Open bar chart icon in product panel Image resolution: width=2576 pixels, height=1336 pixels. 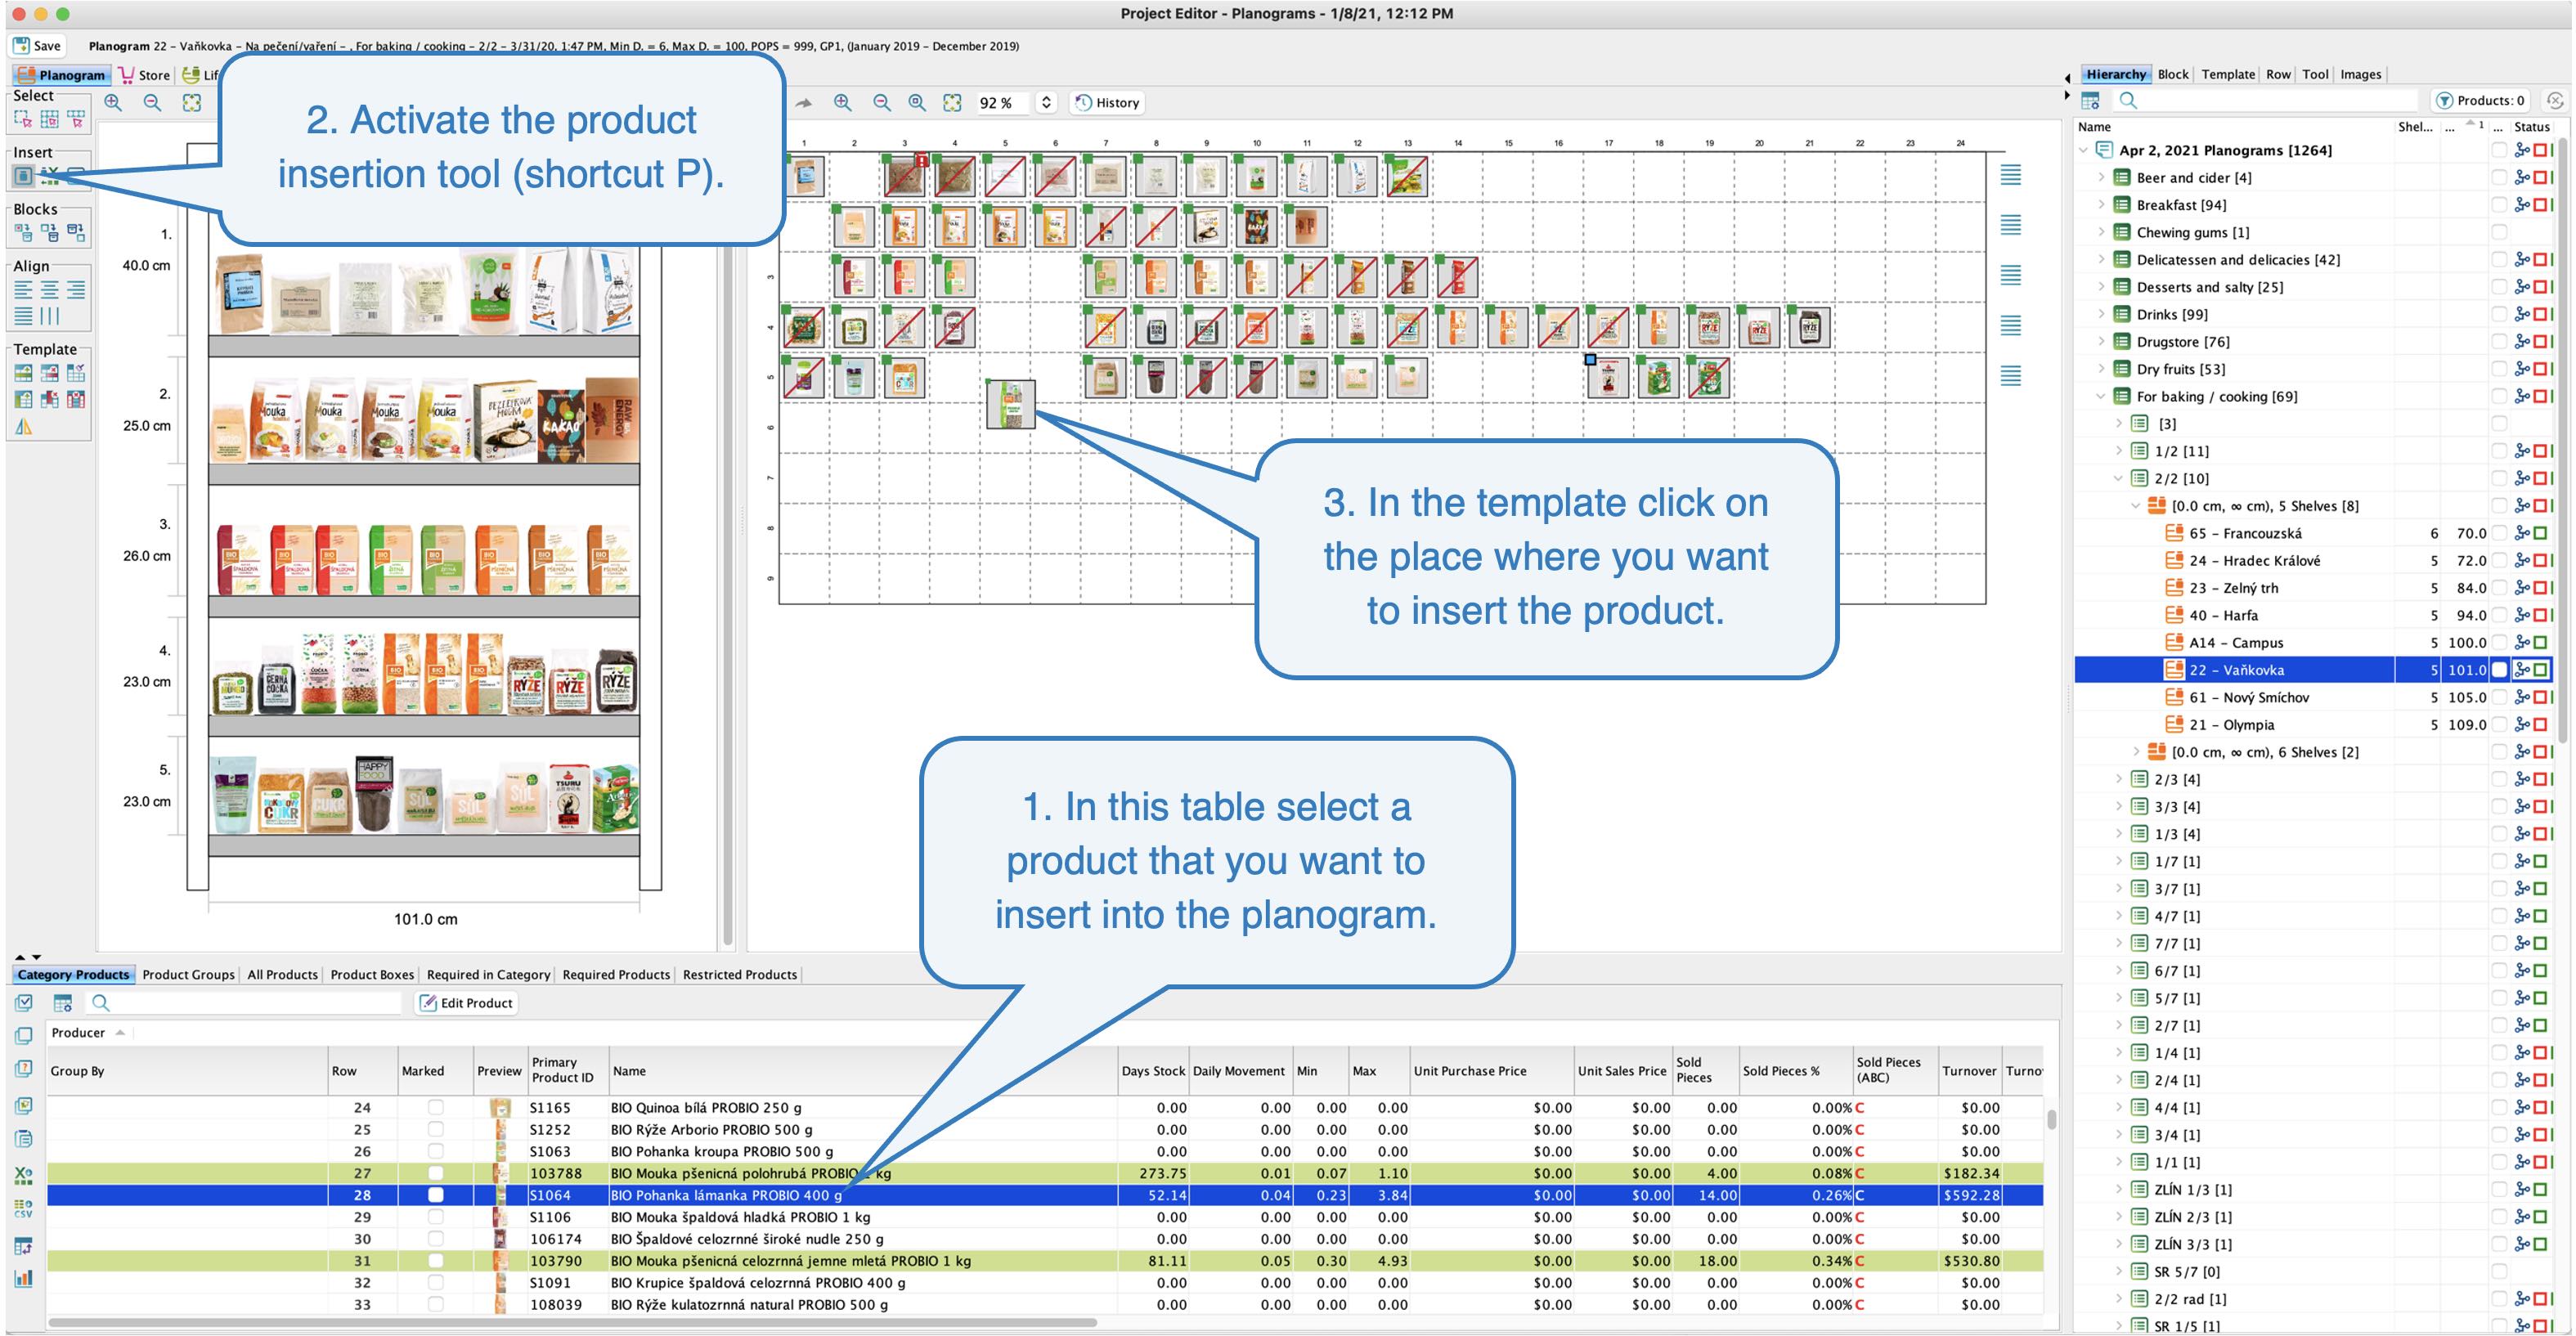coord(24,1278)
